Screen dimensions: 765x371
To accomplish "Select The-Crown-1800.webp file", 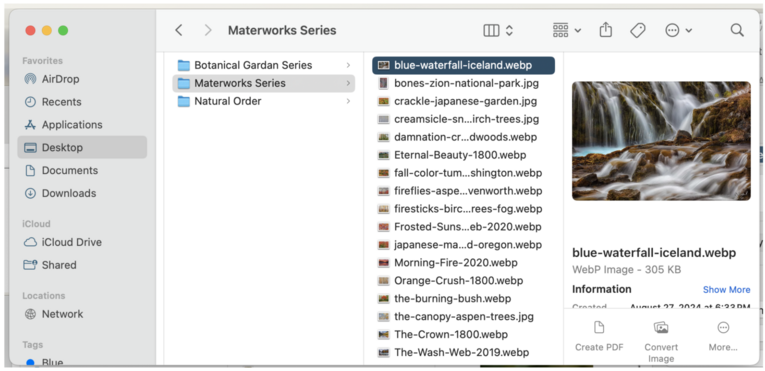I will click(463, 334).
